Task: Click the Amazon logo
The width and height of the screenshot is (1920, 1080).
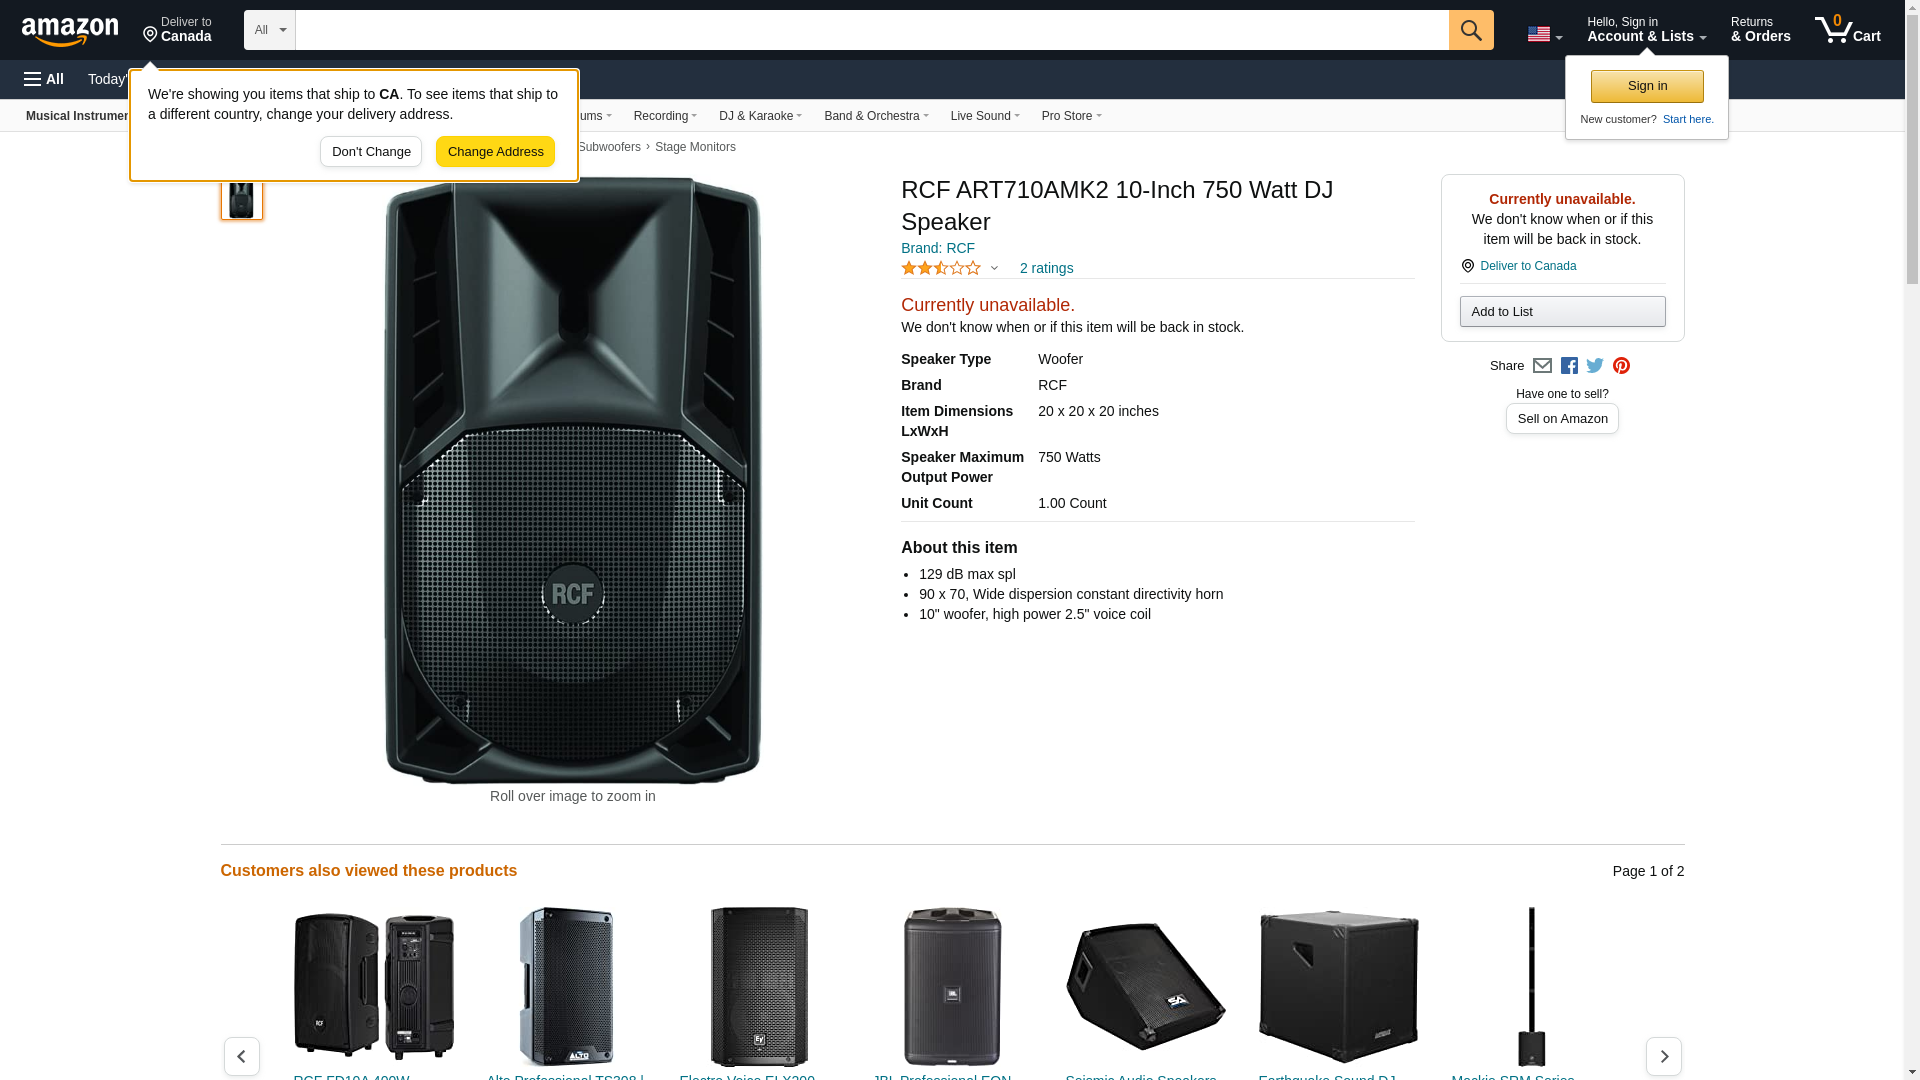Action: coord(70,31)
